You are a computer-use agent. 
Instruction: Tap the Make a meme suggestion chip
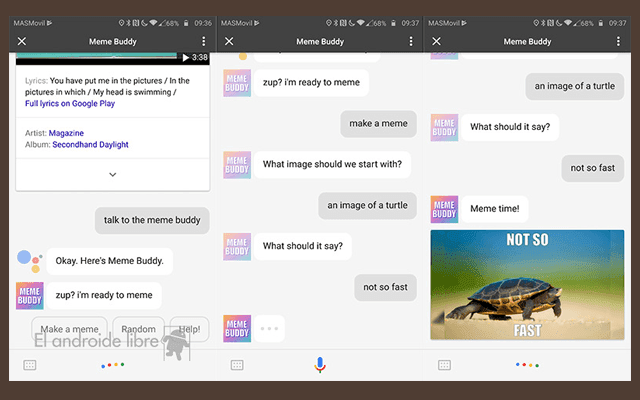pos(70,329)
